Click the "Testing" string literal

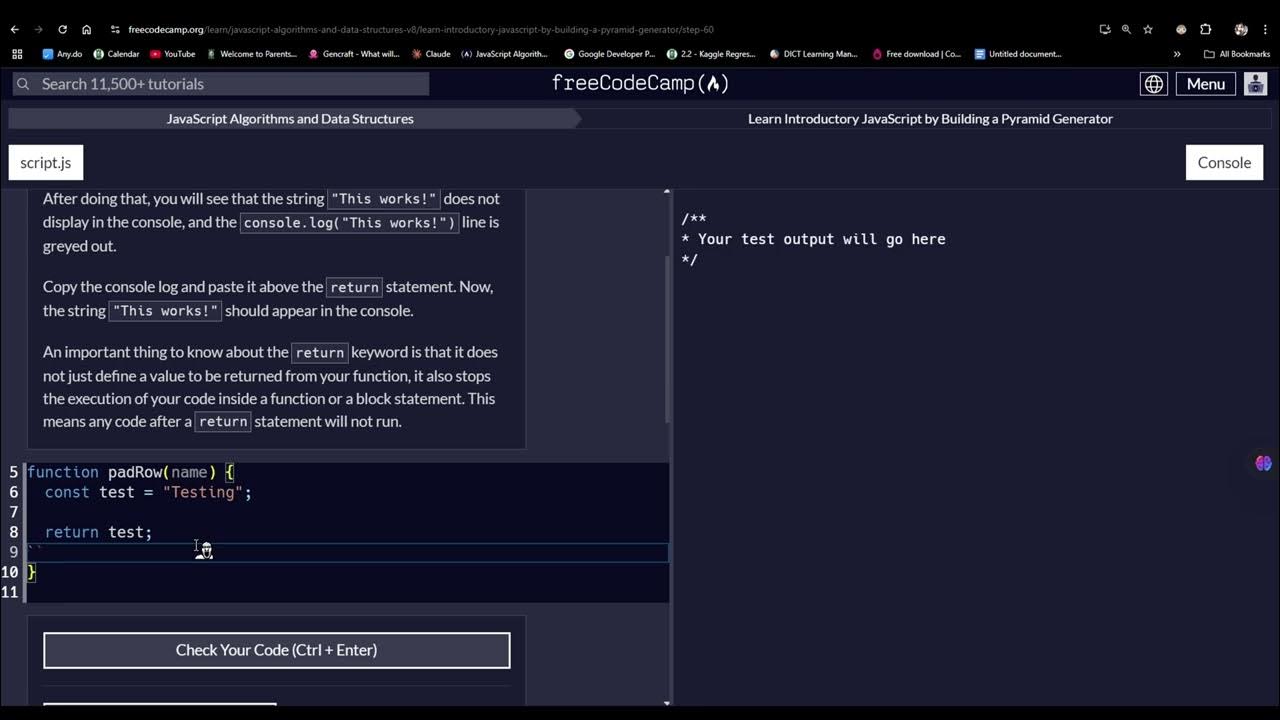point(203,492)
